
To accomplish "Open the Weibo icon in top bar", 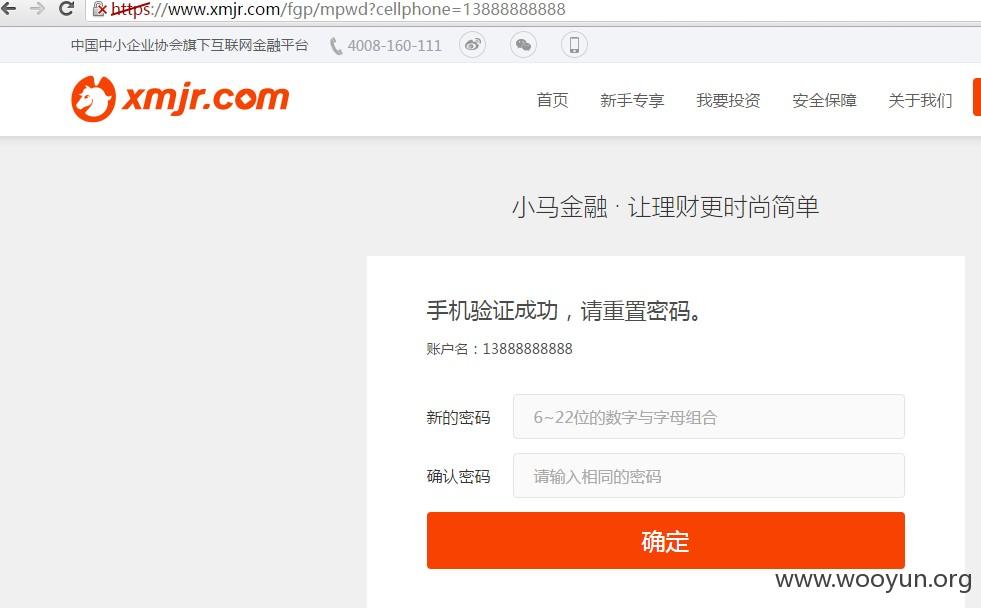I will click(x=472, y=45).
